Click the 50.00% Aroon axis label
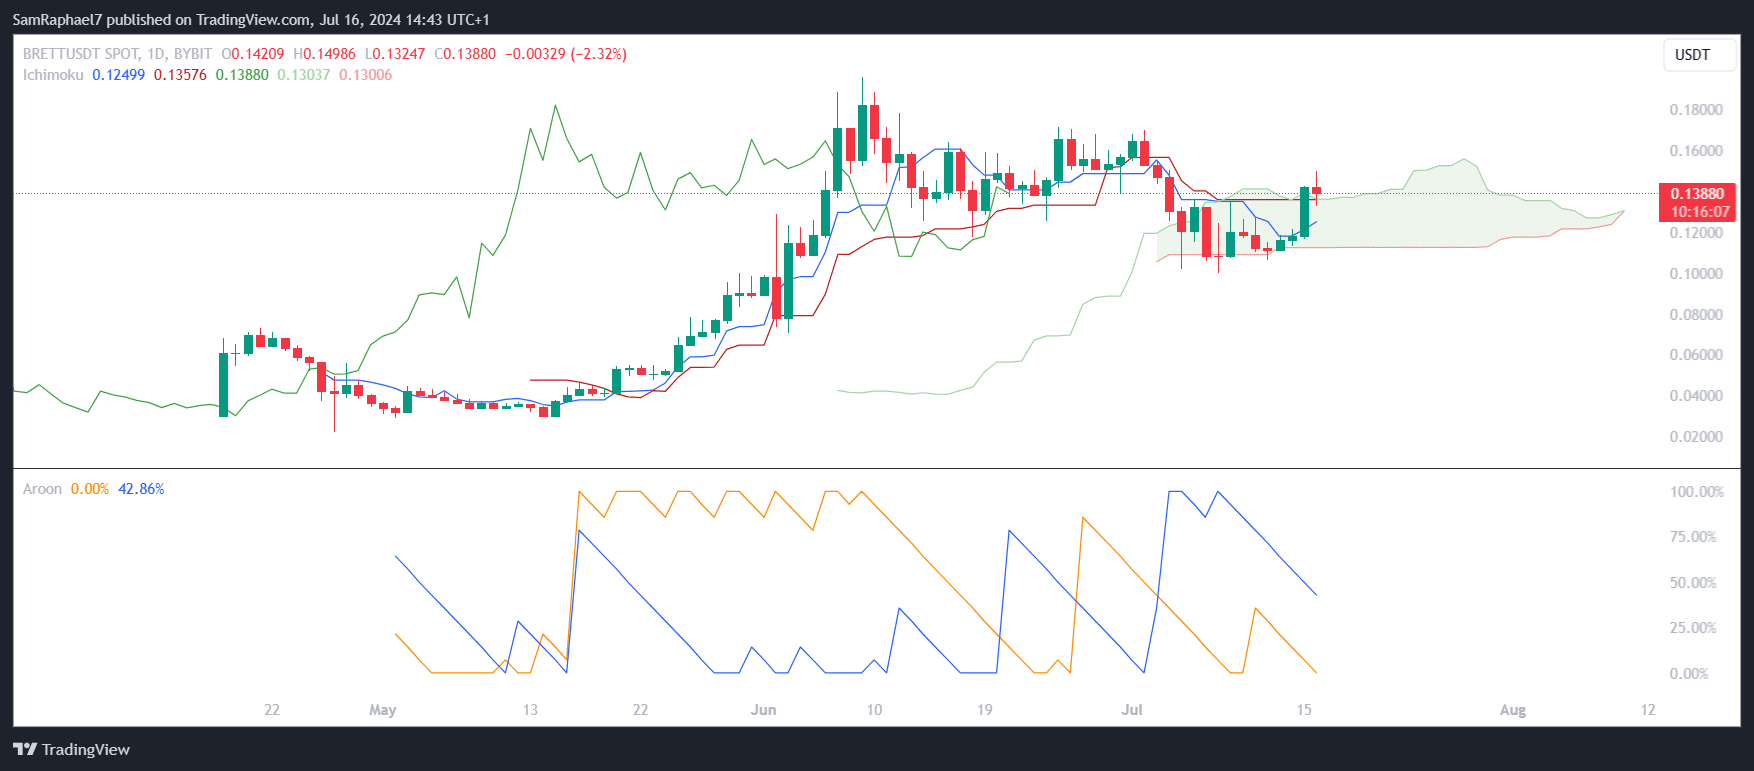This screenshot has height=771, width=1754. click(1693, 583)
